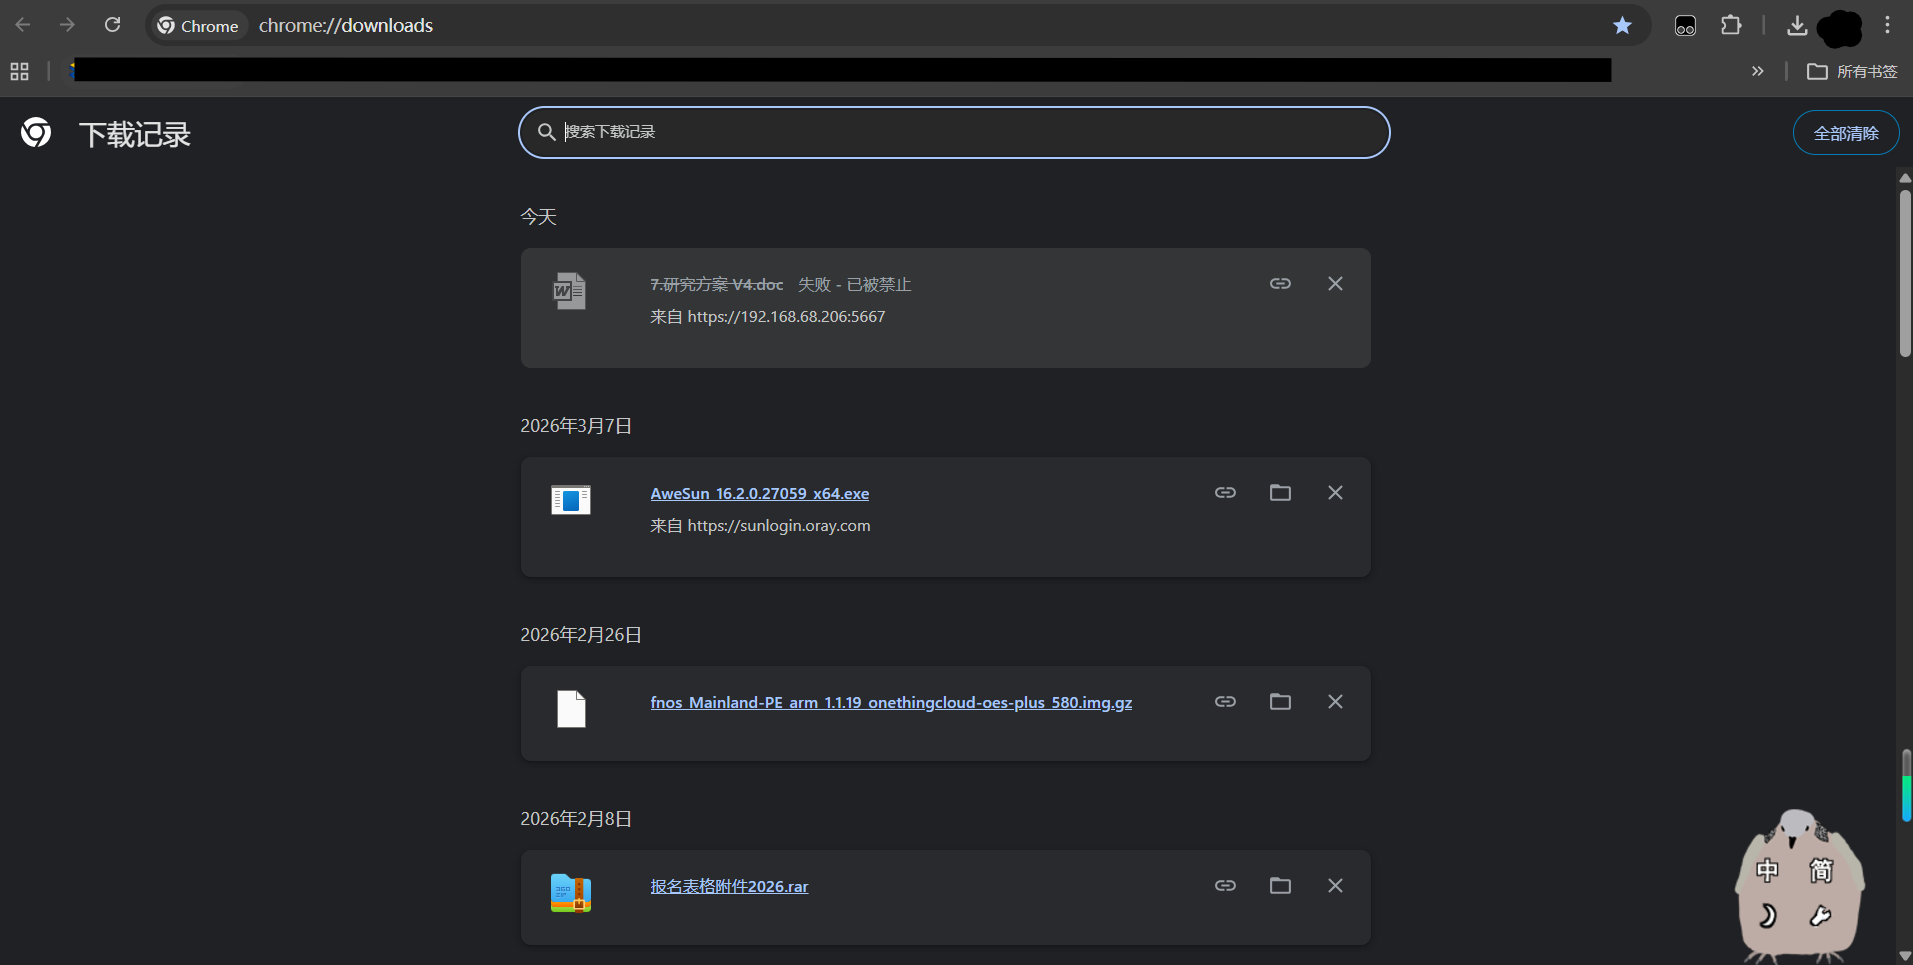Bookmark this page with the star icon
Image resolution: width=1913 pixels, height=965 pixels.
point(1622,26)
